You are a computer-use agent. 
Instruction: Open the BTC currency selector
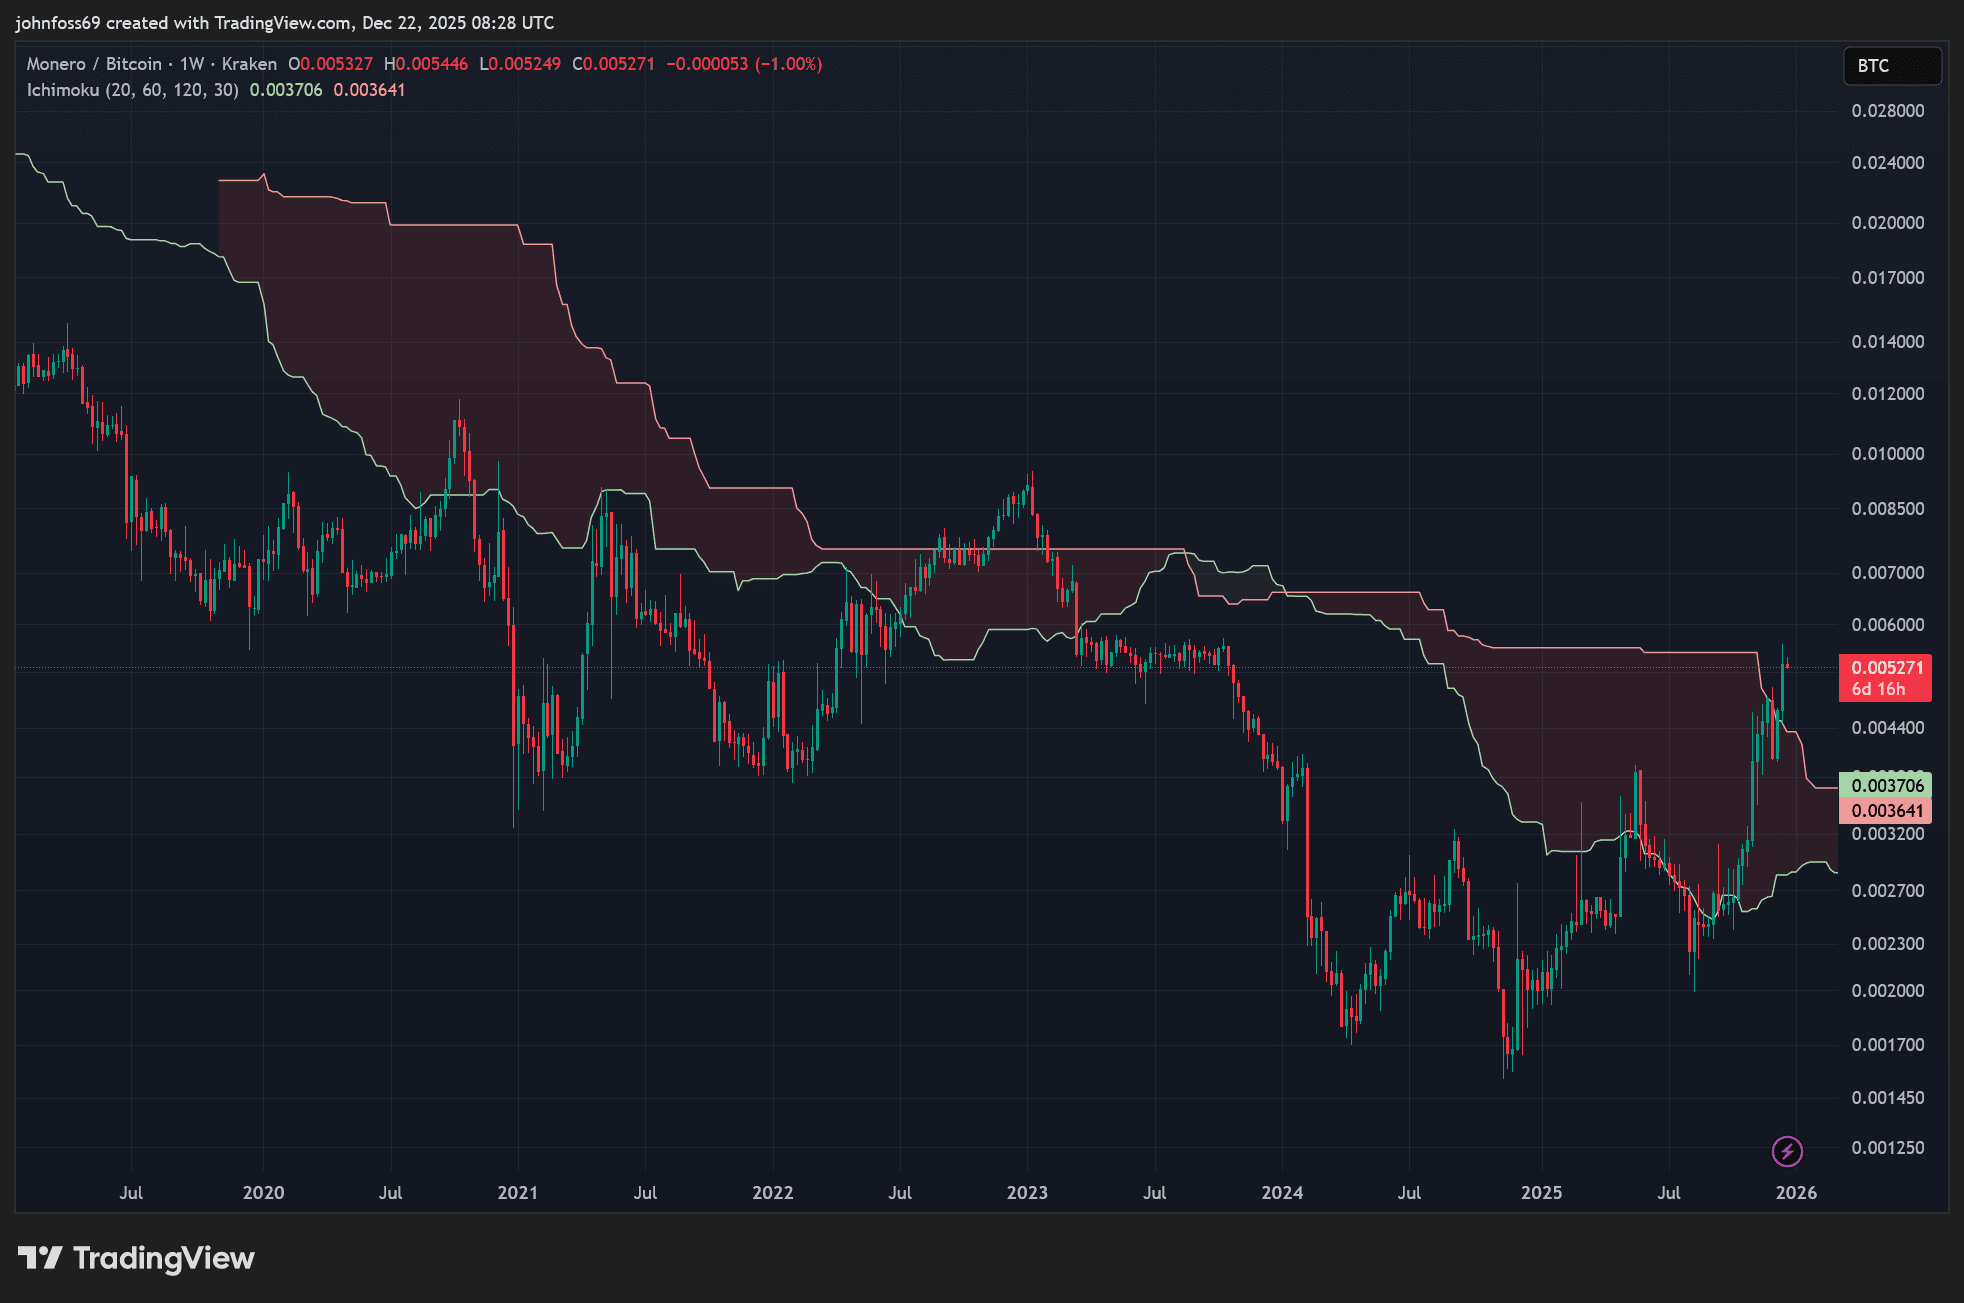coord(1891,66)
